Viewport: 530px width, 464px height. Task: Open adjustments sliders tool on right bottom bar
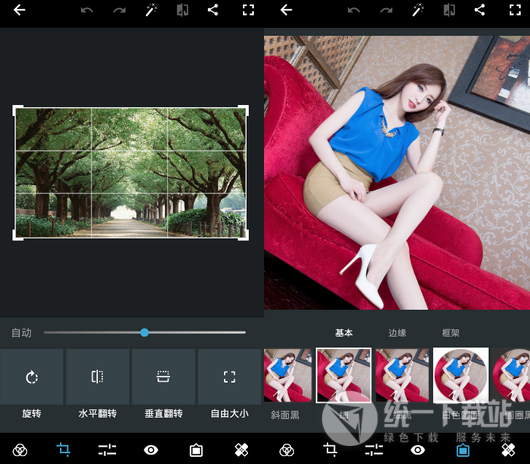(374, 450)
